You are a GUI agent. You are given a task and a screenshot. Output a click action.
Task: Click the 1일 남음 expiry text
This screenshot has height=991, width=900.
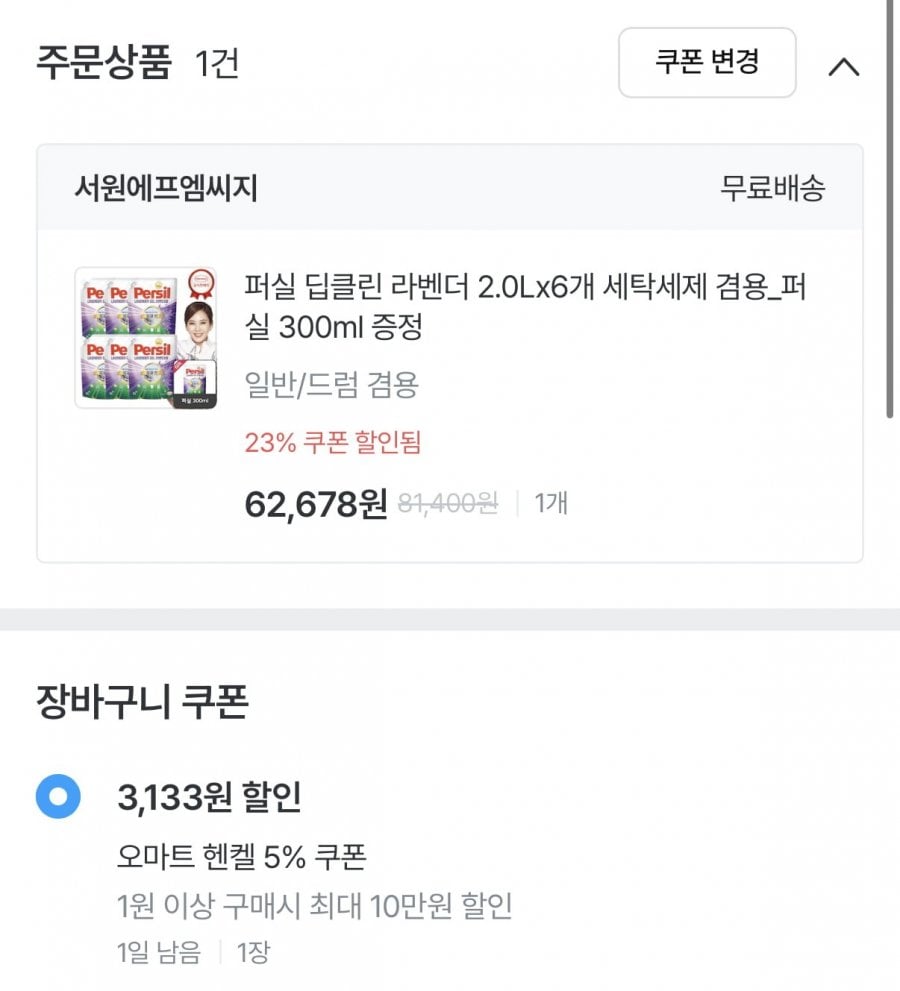(159, 952)
